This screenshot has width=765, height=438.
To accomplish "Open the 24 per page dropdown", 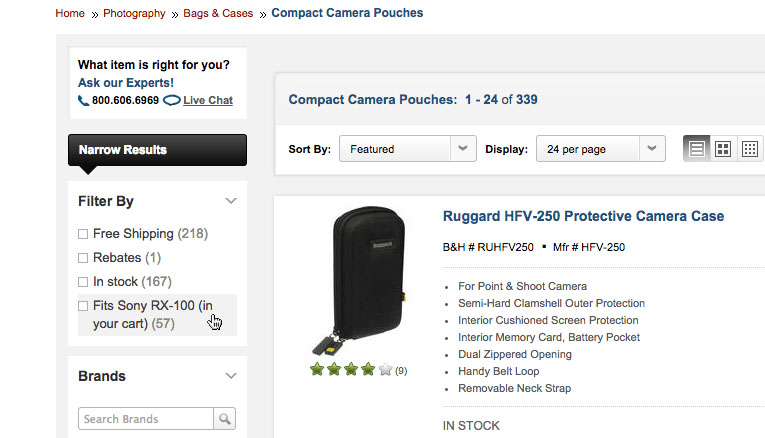I will click(600, 149).
